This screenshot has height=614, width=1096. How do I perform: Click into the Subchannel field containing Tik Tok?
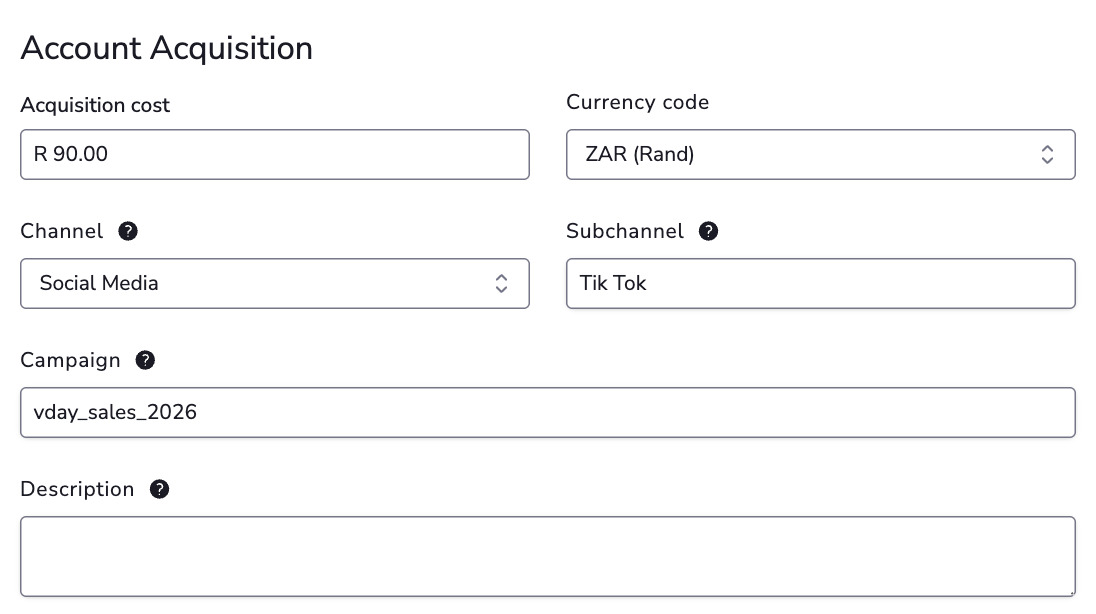tap(821, 283)
